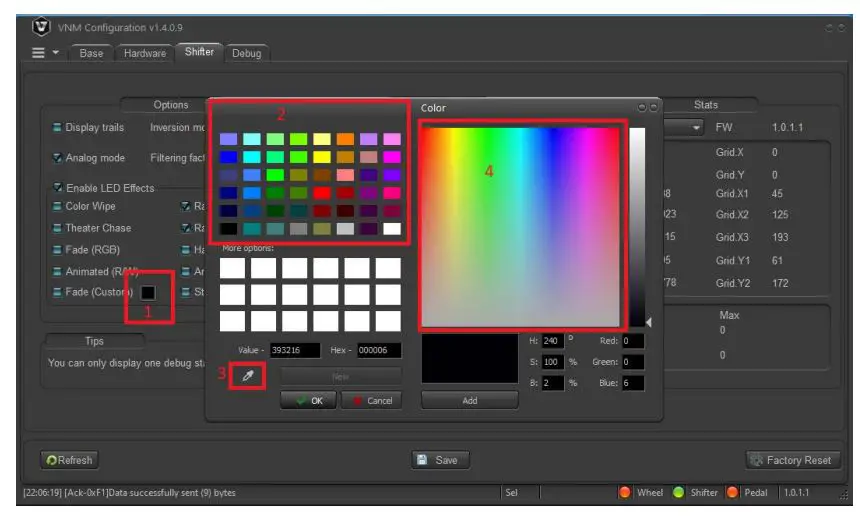Click inside the hue saturation color field
The width and height of the screenshot is (860, 516).
point(520,227)
